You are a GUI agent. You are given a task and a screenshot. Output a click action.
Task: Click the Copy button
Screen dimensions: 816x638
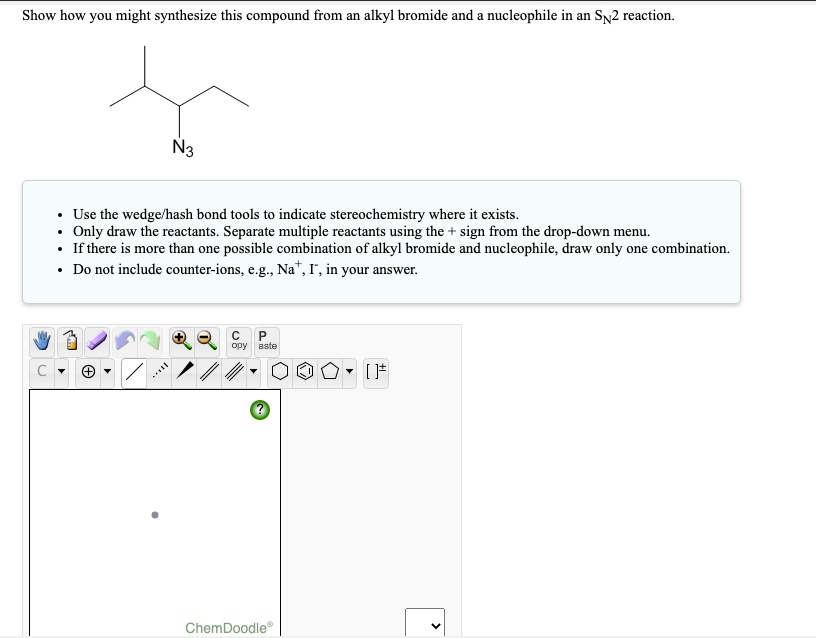pyautogui.click(x=236, y=341)
